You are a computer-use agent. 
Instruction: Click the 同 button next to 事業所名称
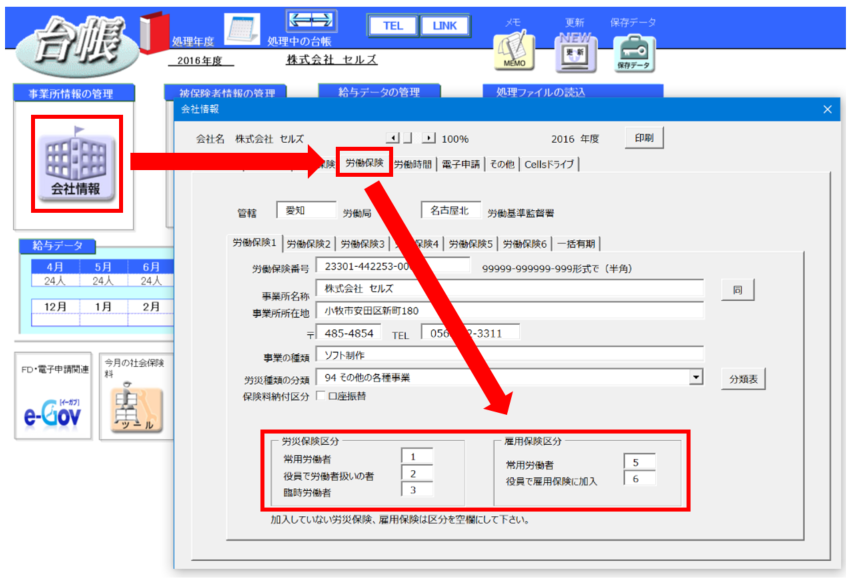[737, 290]
